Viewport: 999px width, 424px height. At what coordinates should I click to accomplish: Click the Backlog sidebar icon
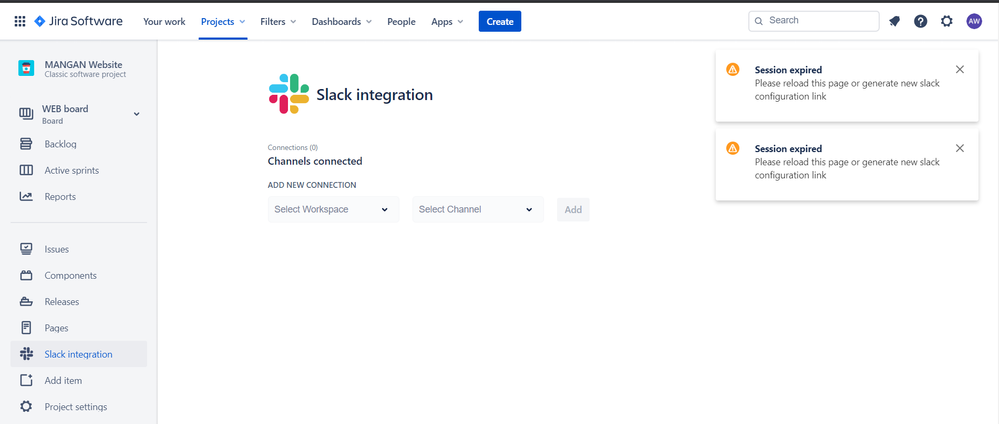(26, 144)
